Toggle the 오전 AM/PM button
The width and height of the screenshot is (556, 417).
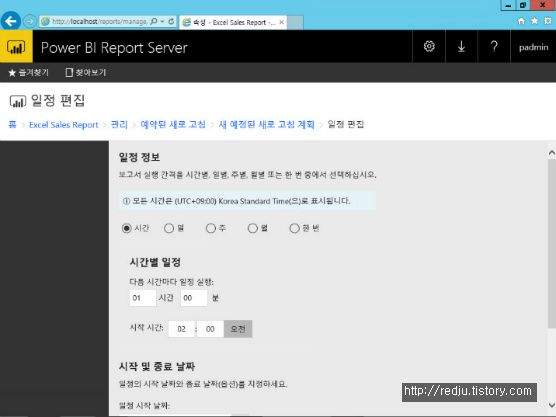tap(238, 329)
